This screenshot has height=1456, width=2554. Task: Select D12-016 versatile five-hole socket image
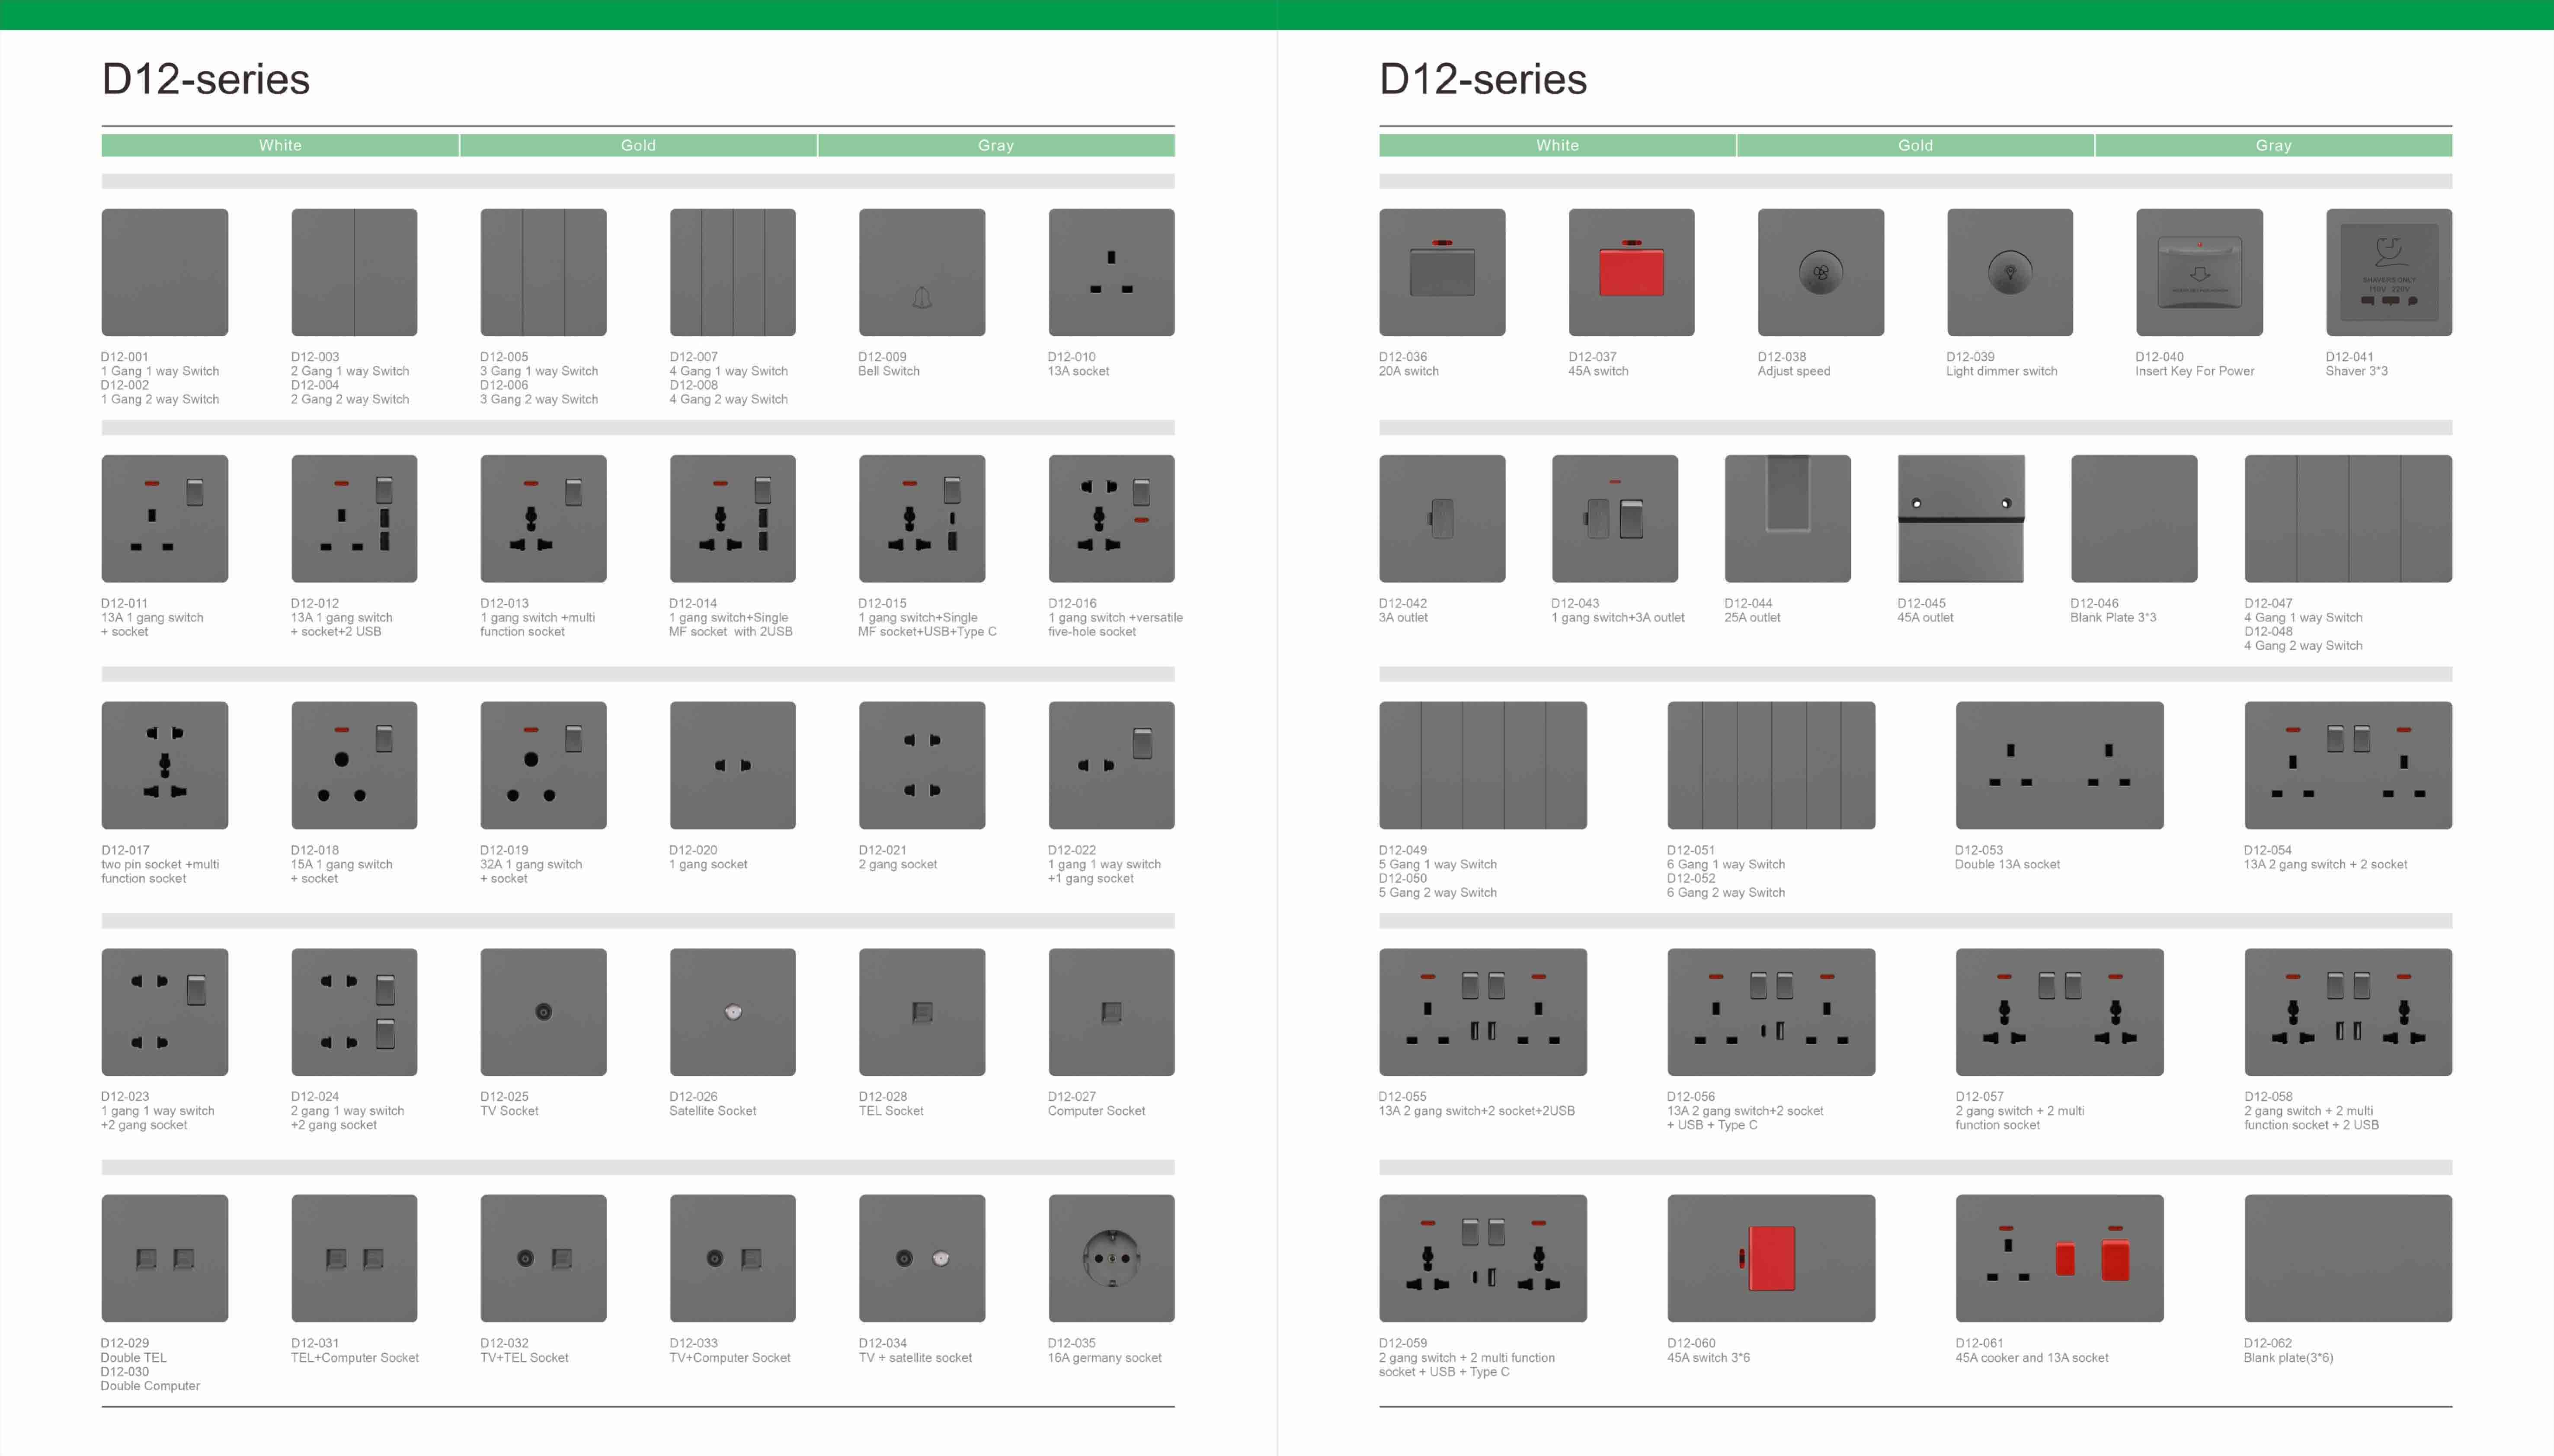tap(1111, 519)
